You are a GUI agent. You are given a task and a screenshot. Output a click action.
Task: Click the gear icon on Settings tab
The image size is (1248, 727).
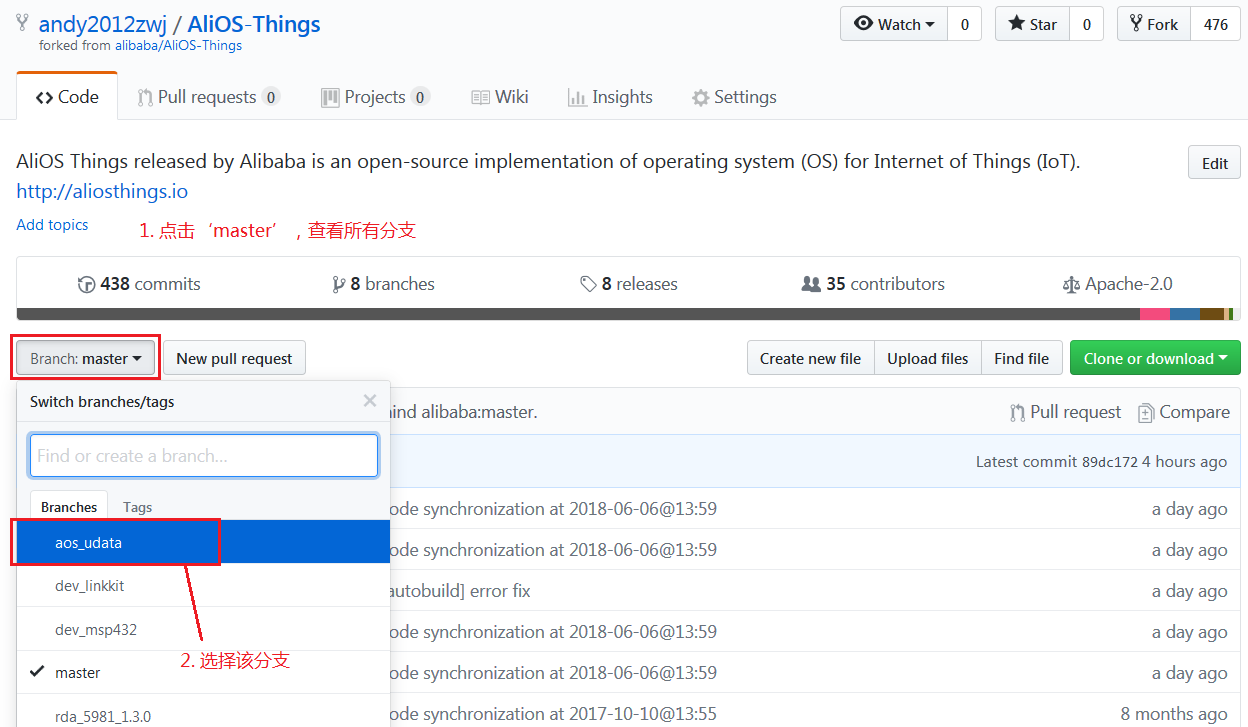700,98
